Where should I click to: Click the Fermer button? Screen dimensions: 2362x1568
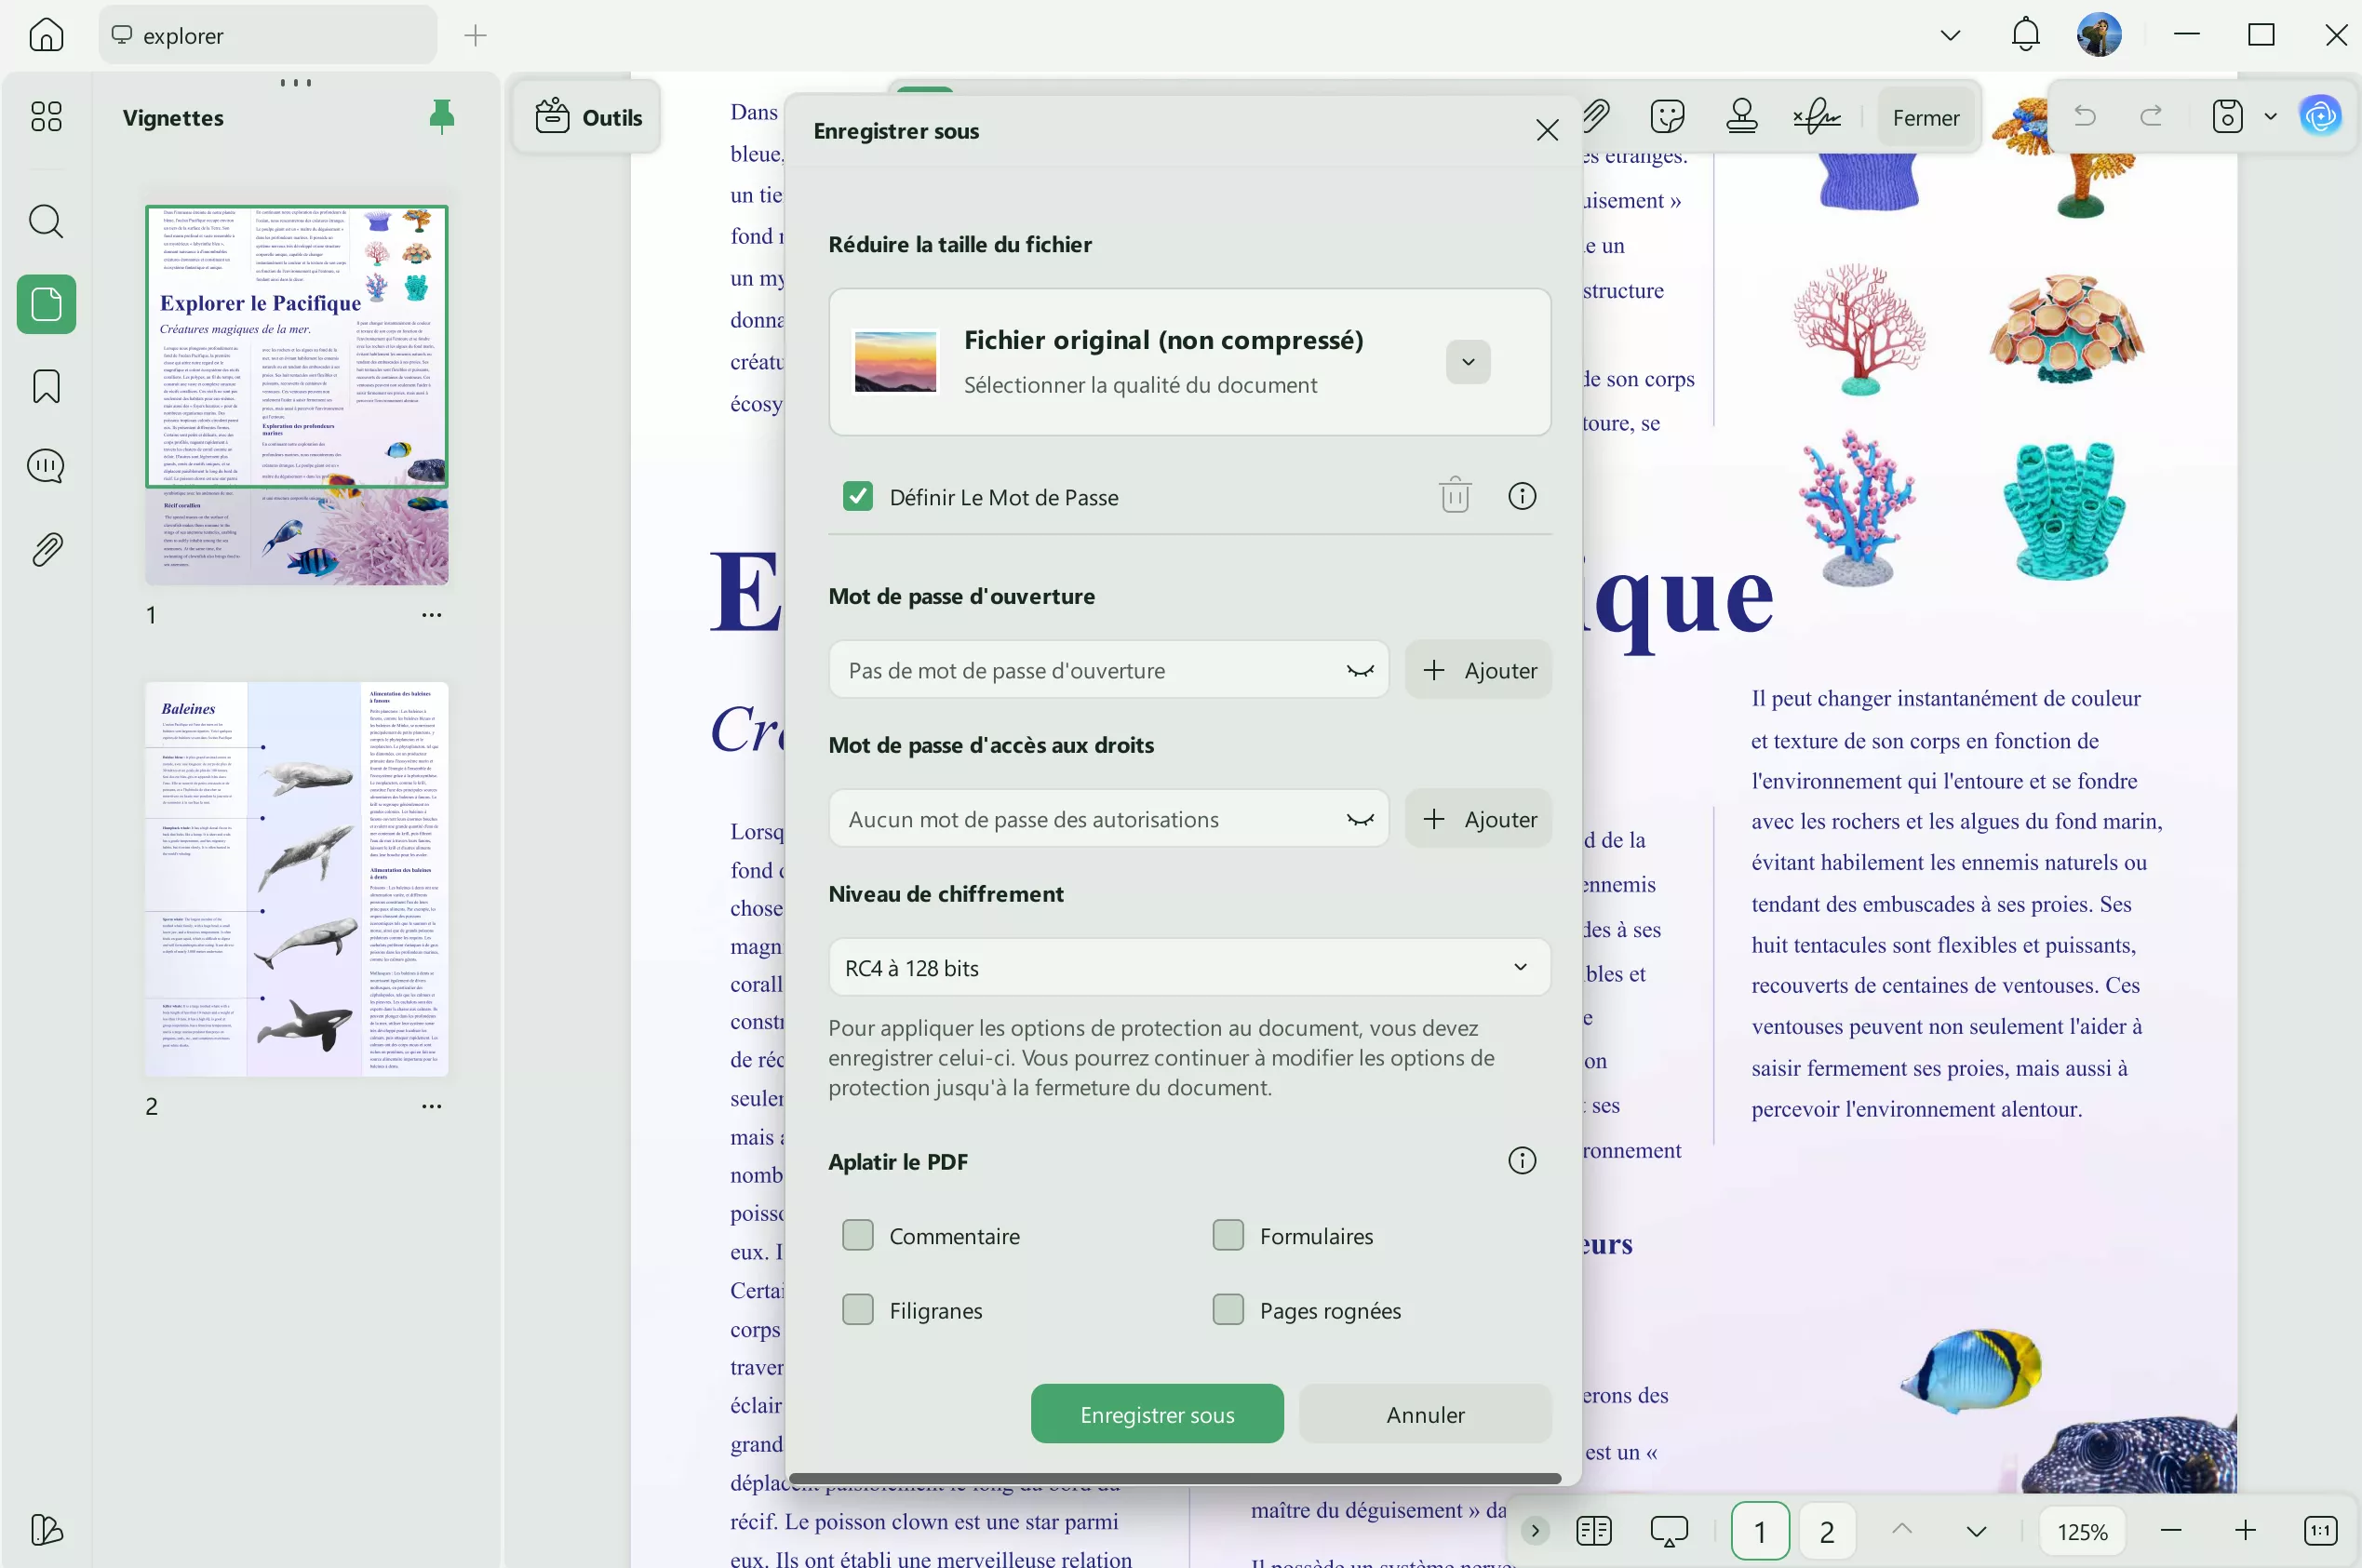pos(1925,117)
